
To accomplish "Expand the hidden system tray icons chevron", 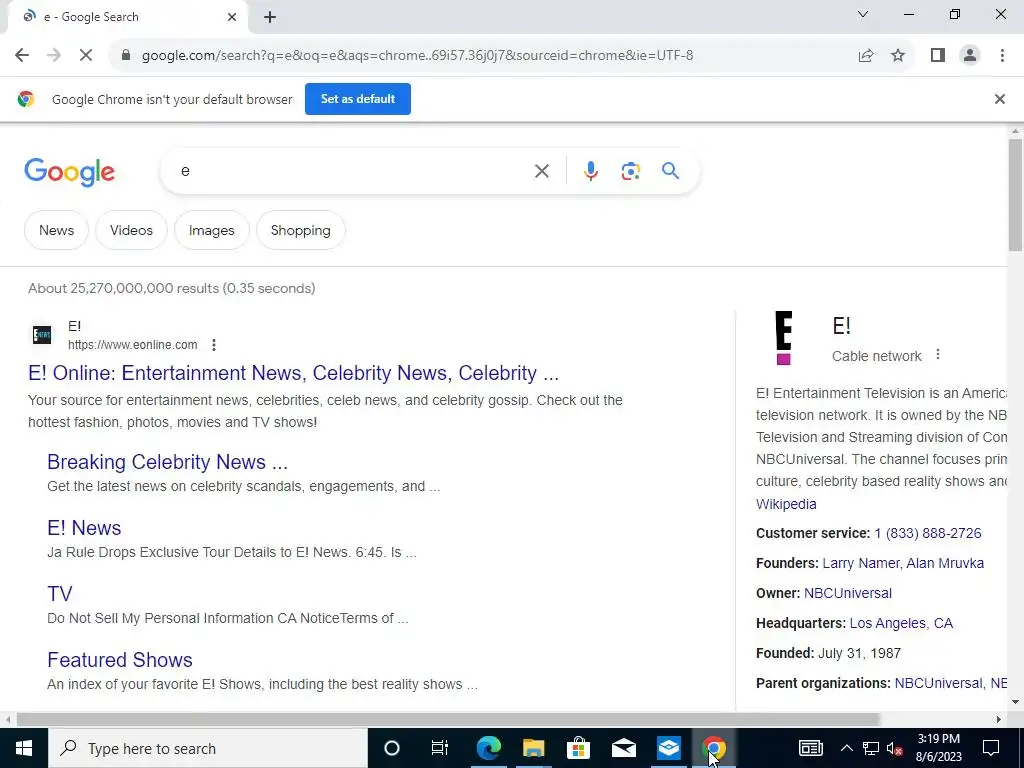I will [846, 748].
